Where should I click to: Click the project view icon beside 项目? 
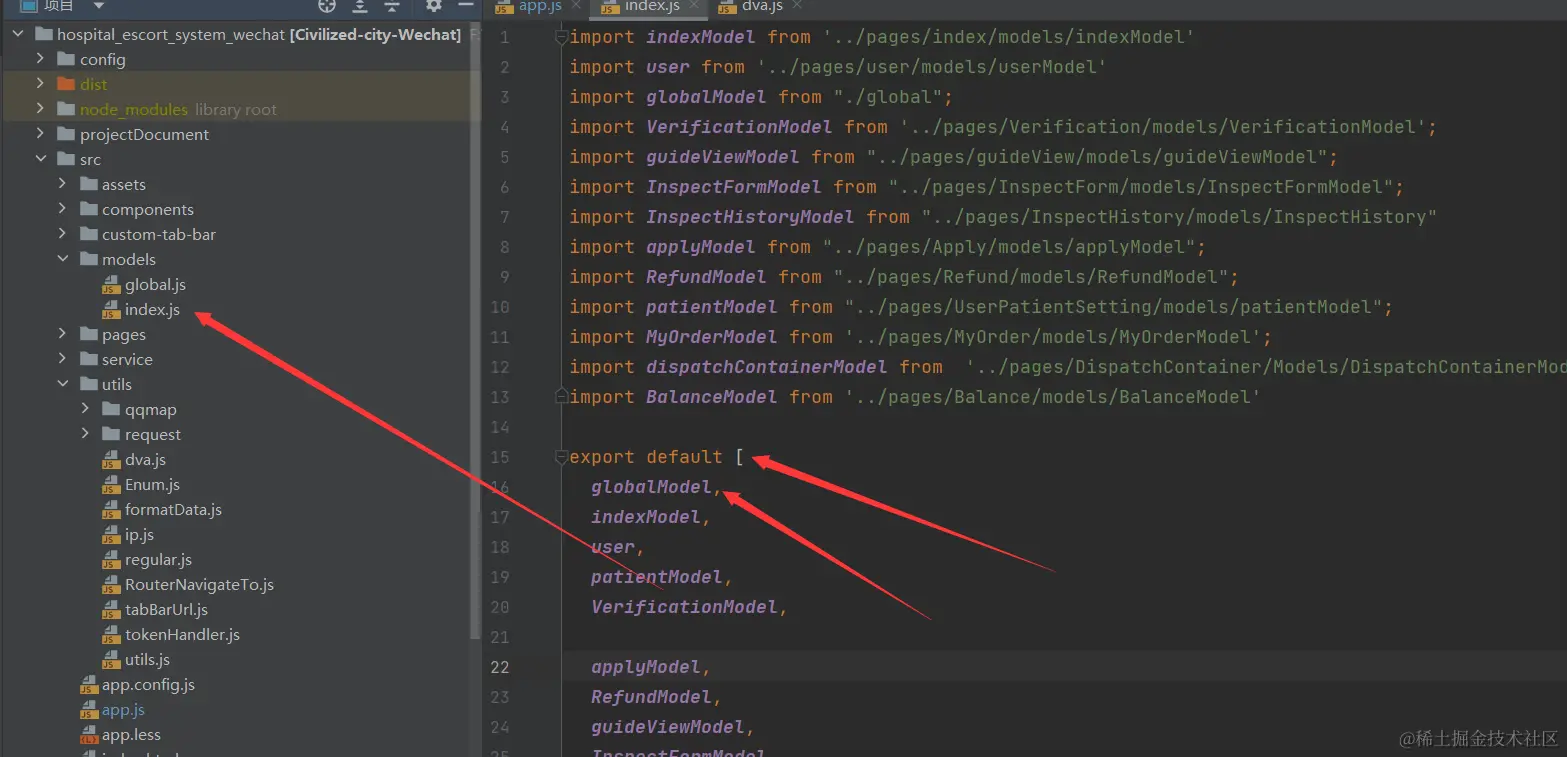[x=29, y=6]
